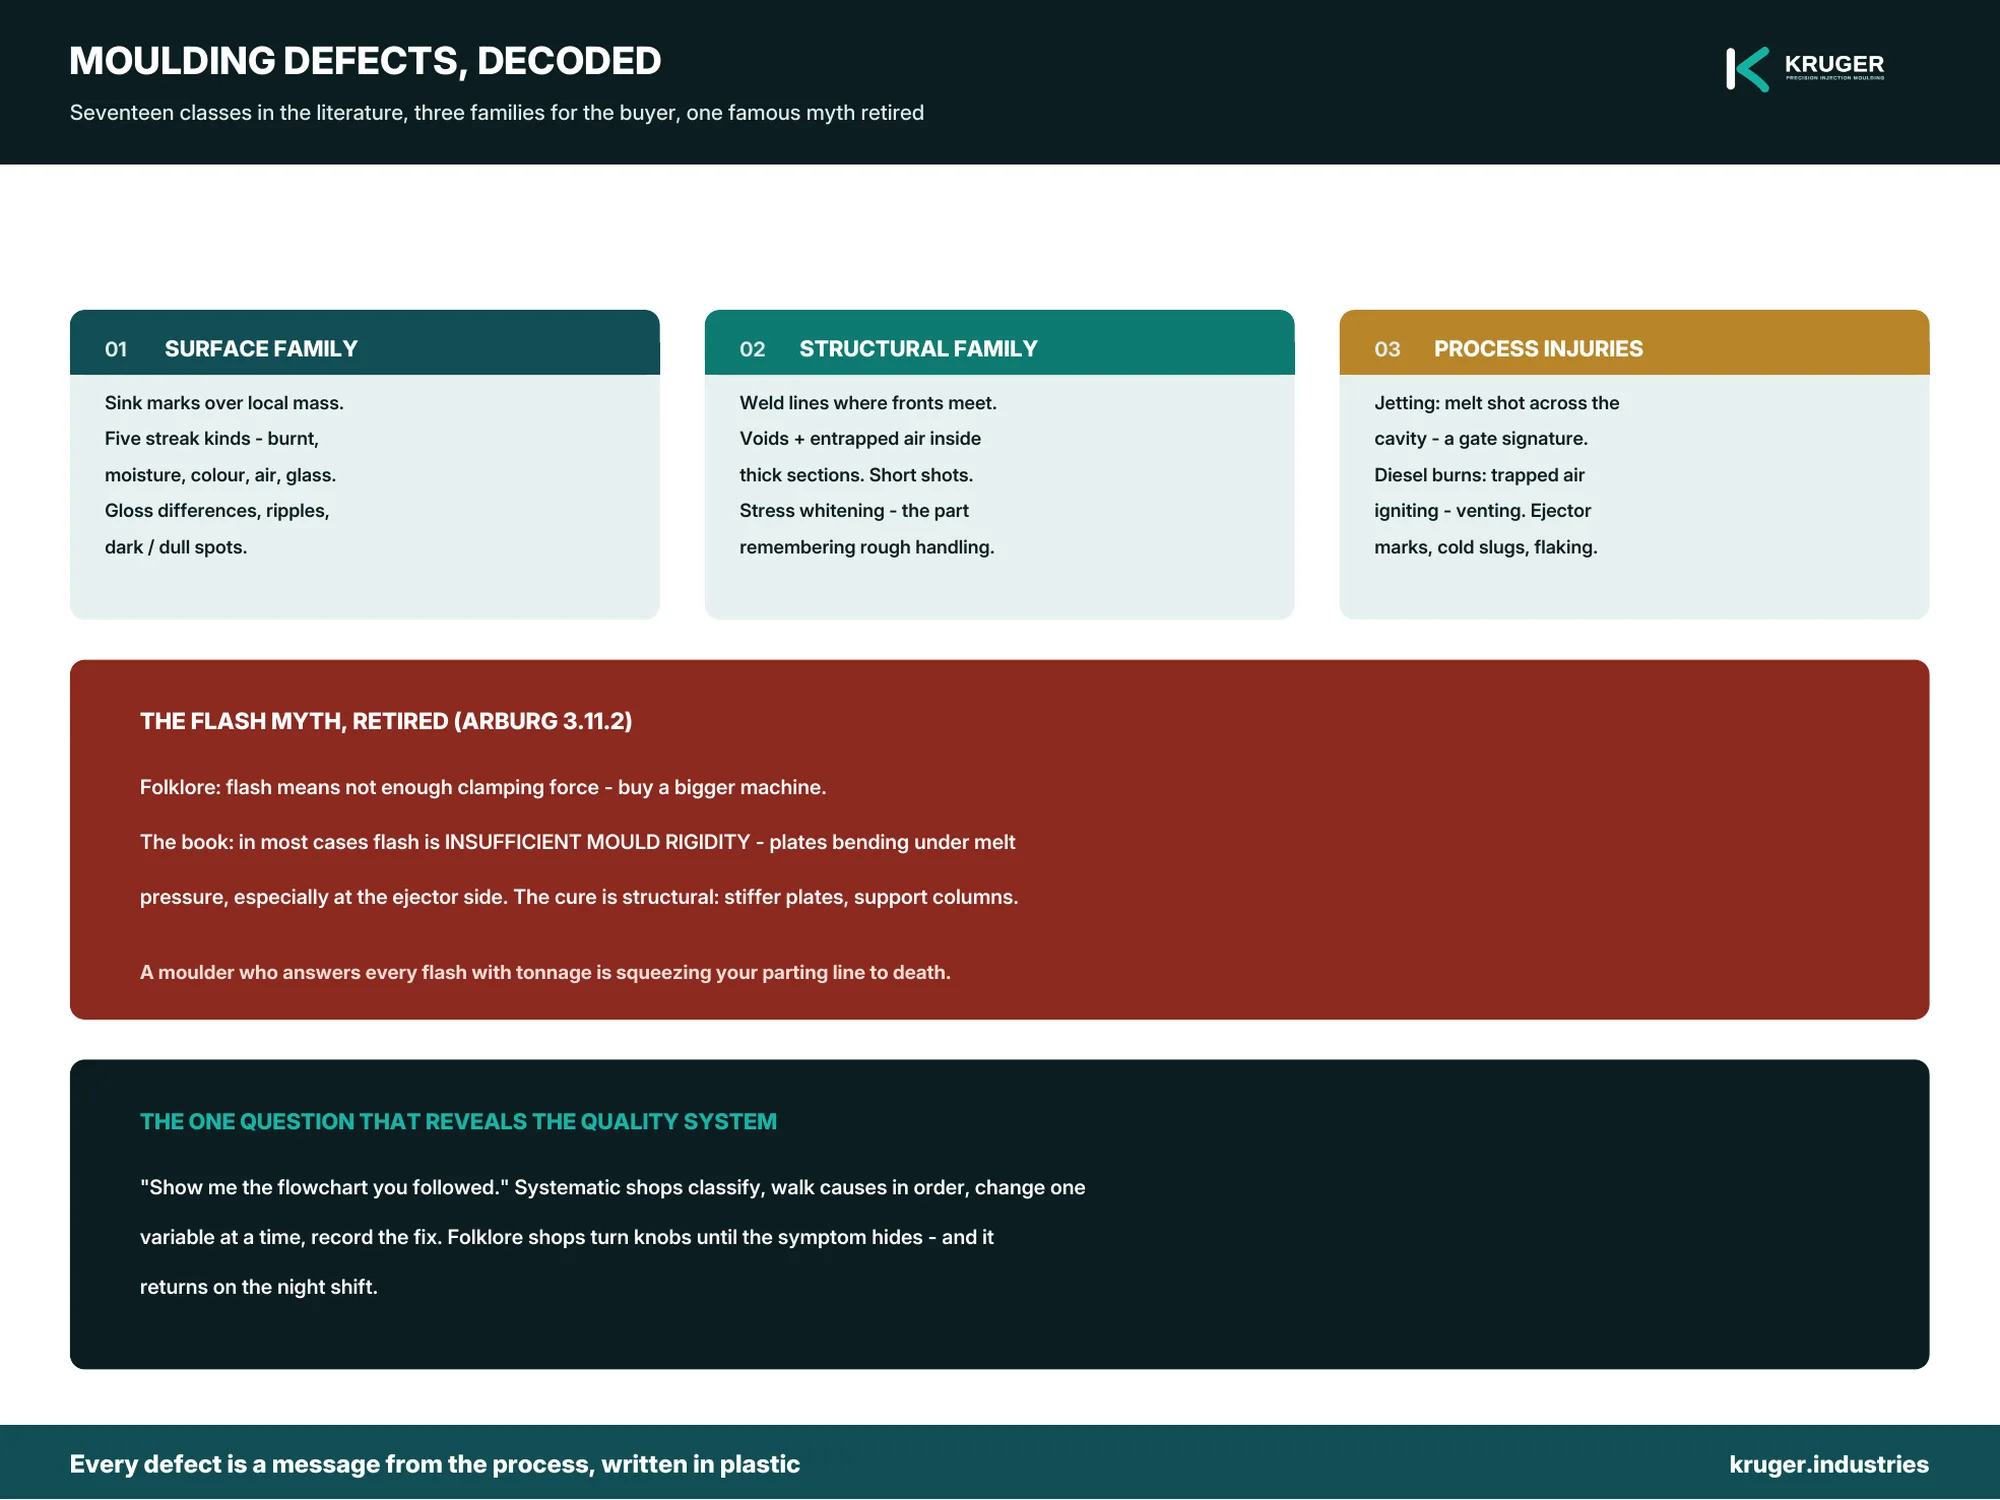Click 'Weld lines where fronts meet.' line
Screen dimensions: 2000x1500
(x=868, y=403)
